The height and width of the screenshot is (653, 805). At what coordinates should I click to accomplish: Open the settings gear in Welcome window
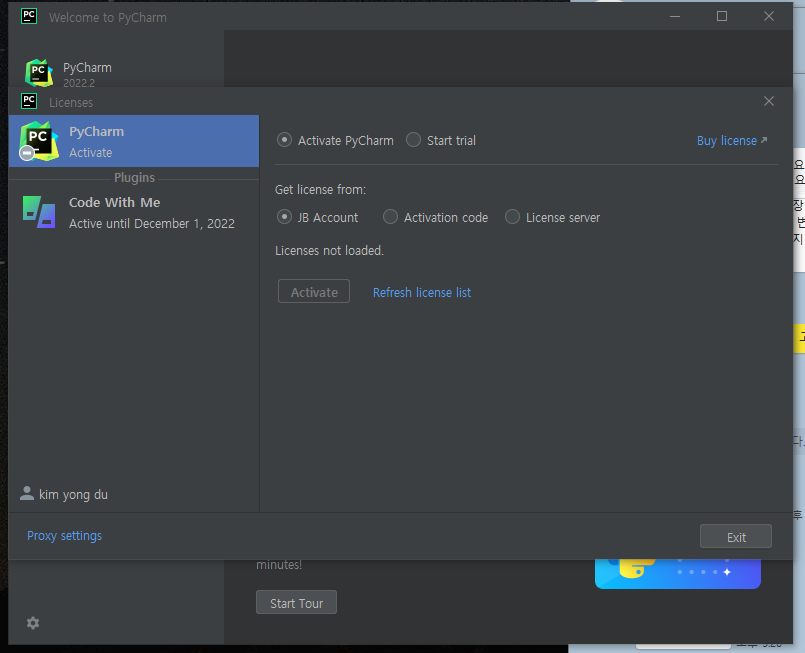tap(33, 623)
